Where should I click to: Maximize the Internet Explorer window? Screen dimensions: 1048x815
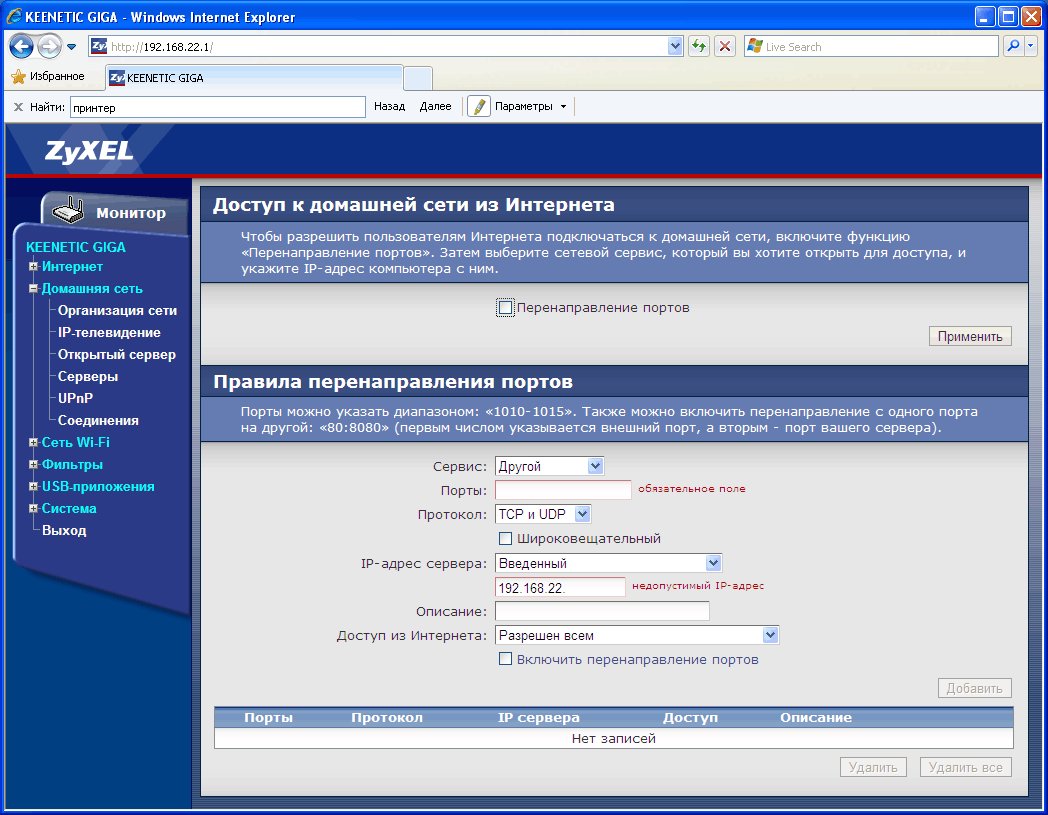pos(1008,16)
